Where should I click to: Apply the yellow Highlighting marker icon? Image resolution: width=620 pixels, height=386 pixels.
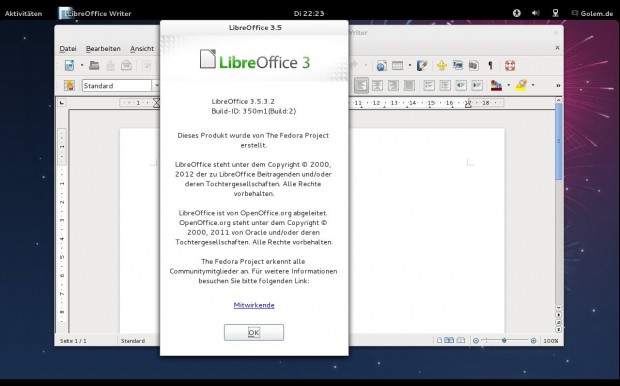(x=521, y=85)
